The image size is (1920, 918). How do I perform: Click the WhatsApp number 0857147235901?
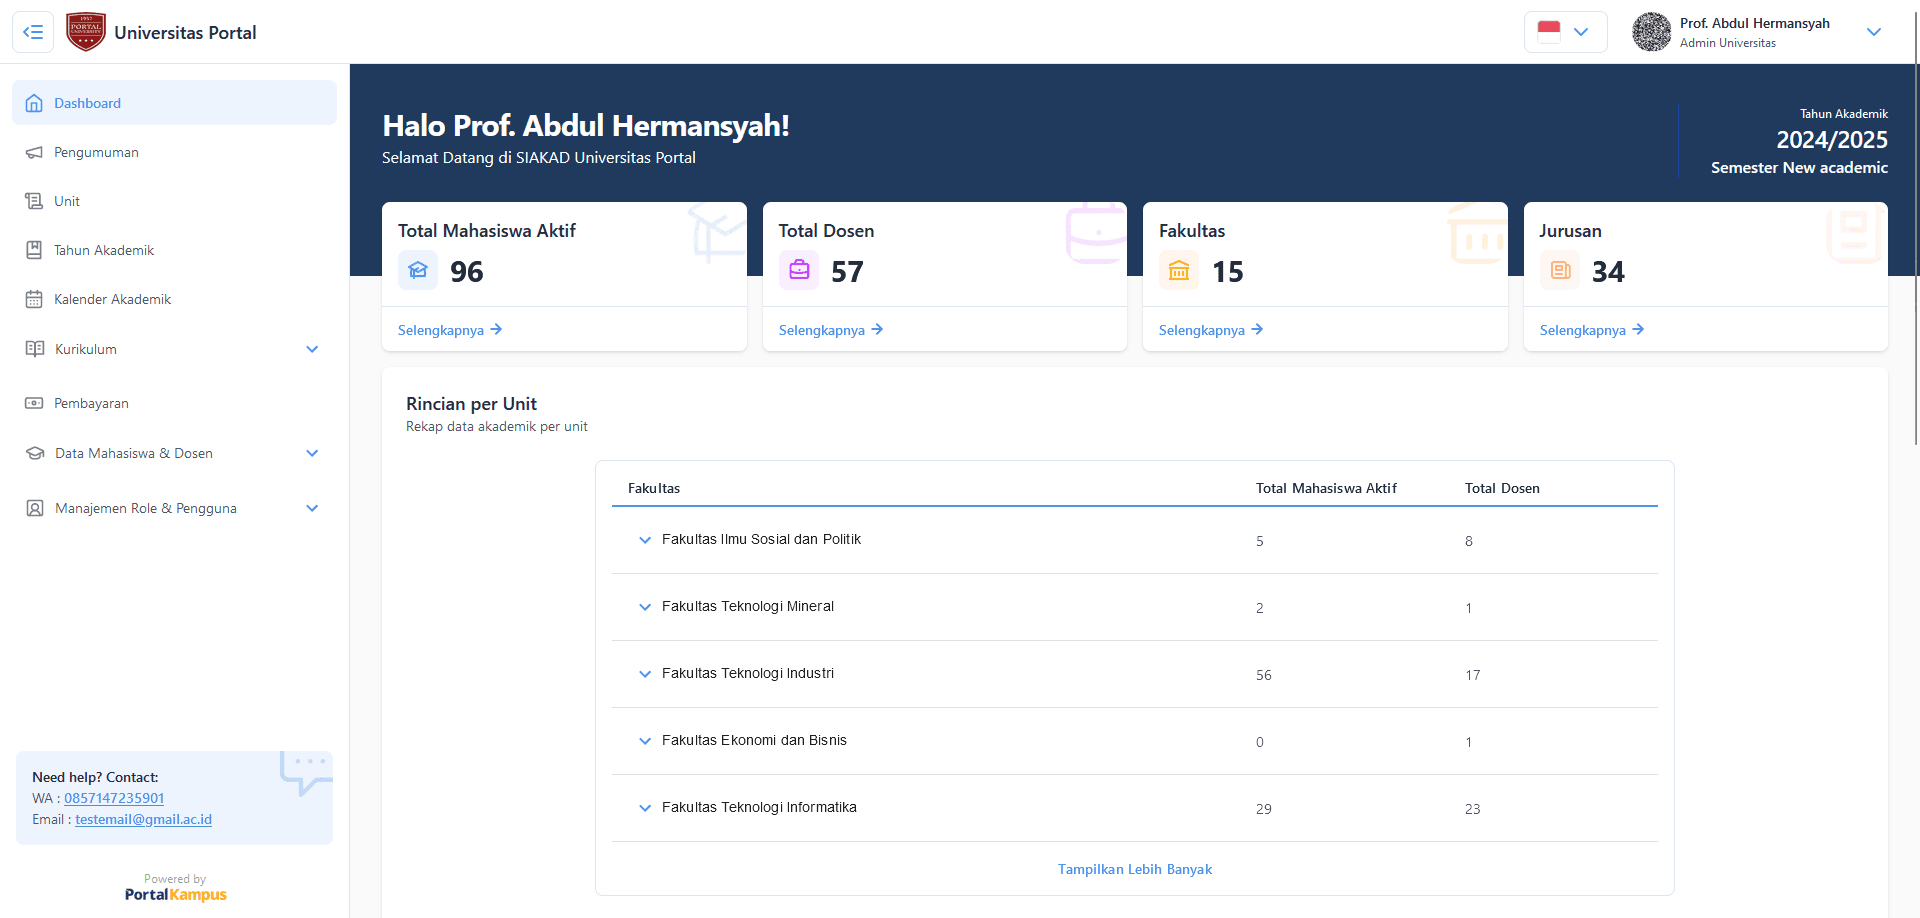coord(114,798)
